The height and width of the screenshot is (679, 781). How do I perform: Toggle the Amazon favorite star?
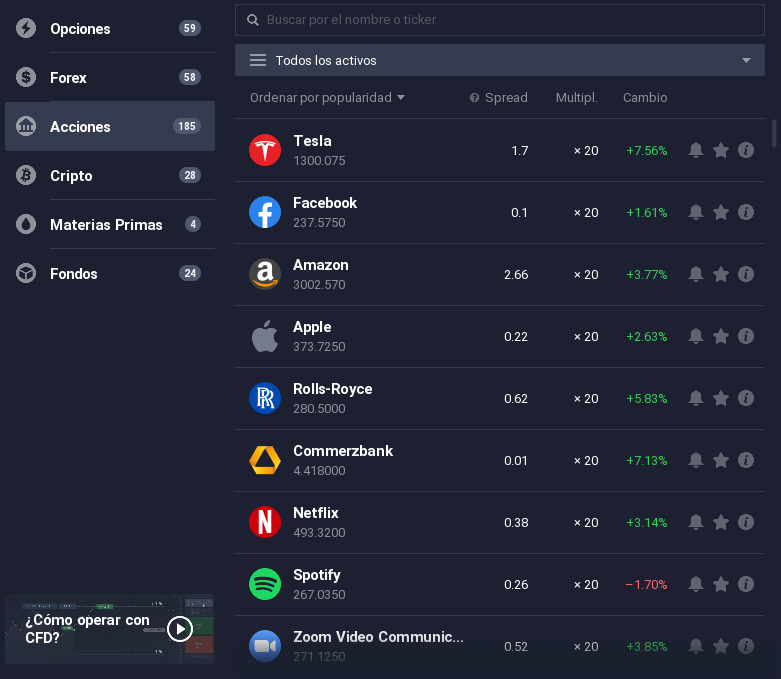721,274
